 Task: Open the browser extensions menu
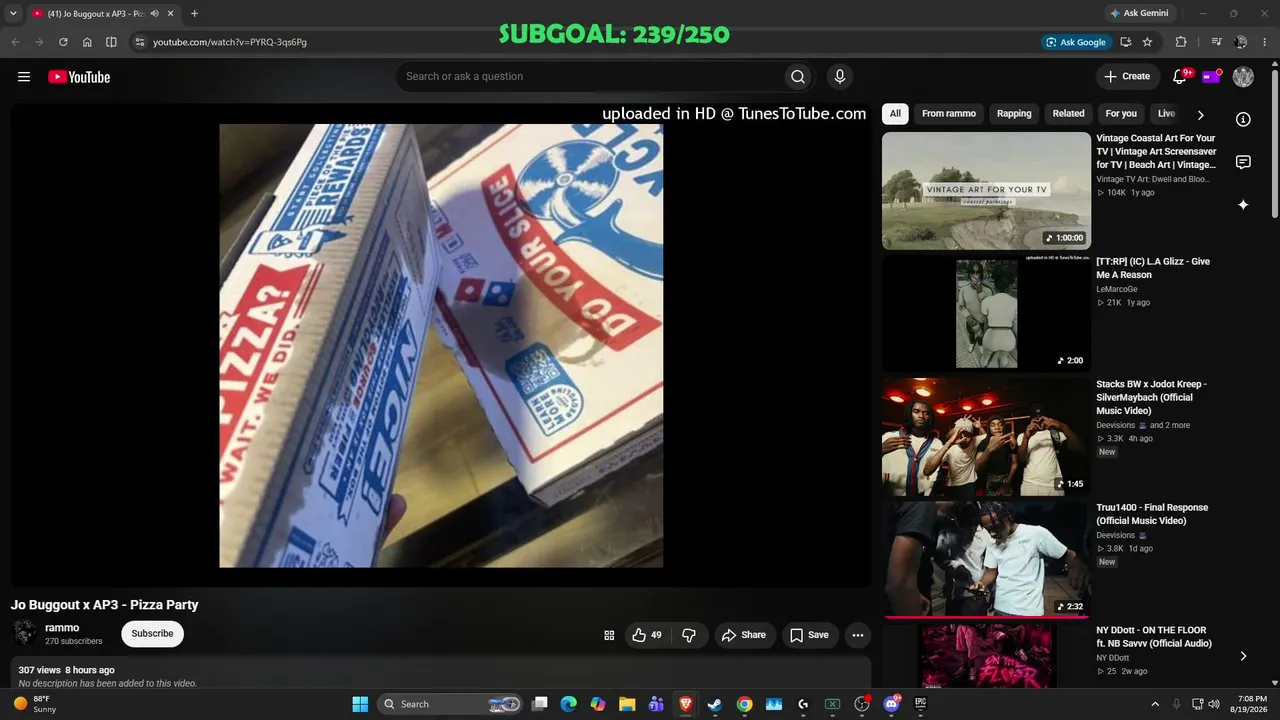tap(1181, 42)
